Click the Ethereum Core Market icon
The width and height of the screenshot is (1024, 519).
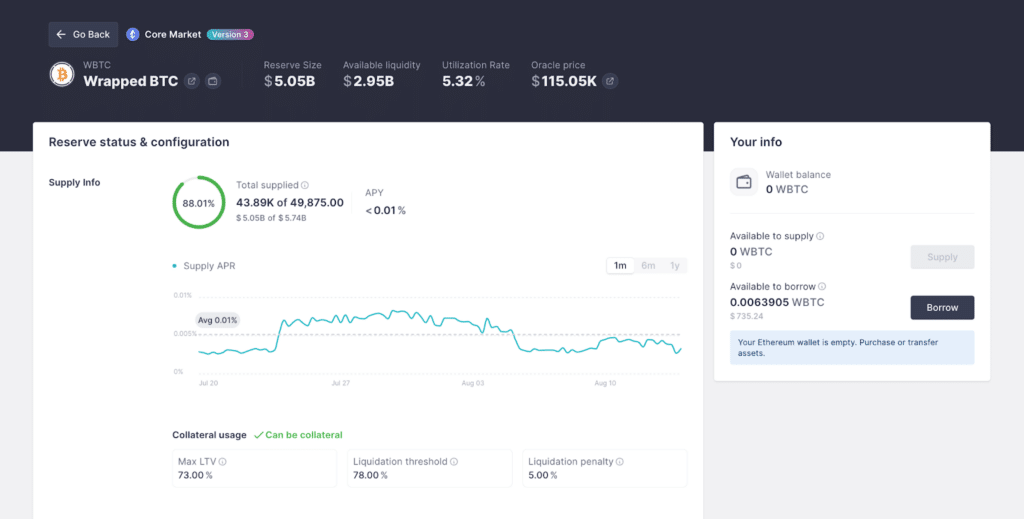click(133, 35)
